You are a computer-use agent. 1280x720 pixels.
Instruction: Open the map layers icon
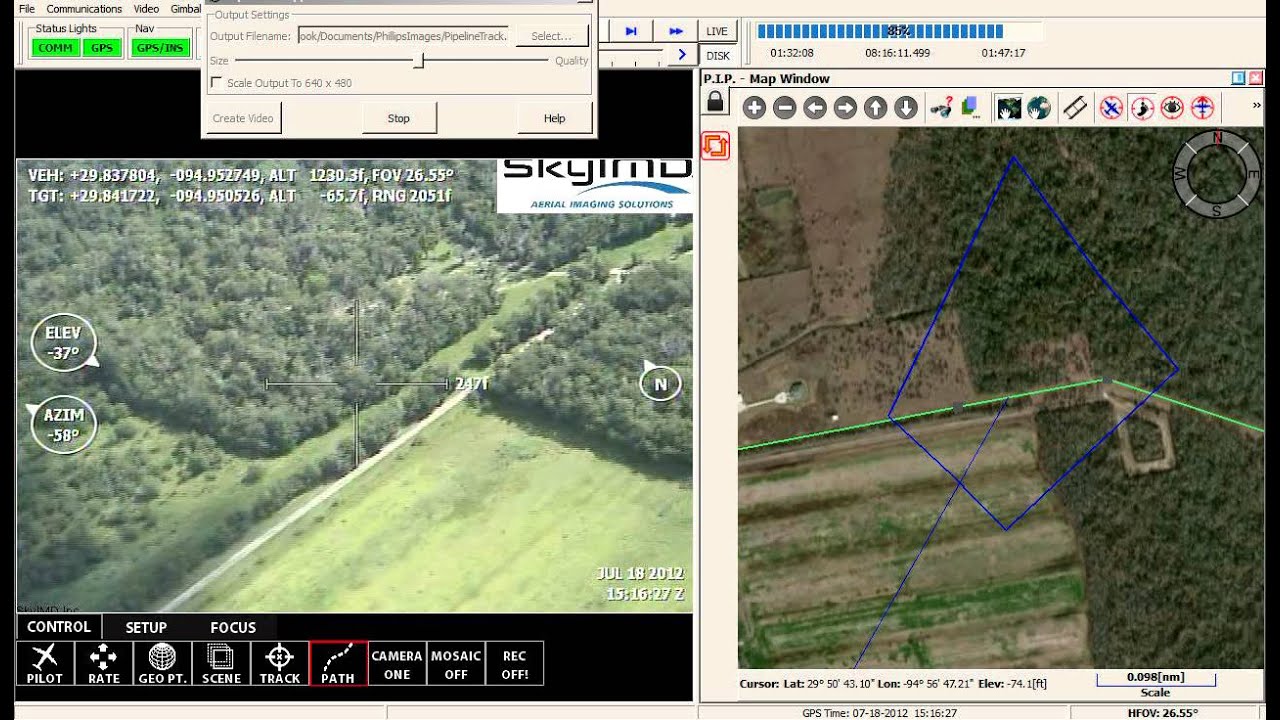point(969,108)
